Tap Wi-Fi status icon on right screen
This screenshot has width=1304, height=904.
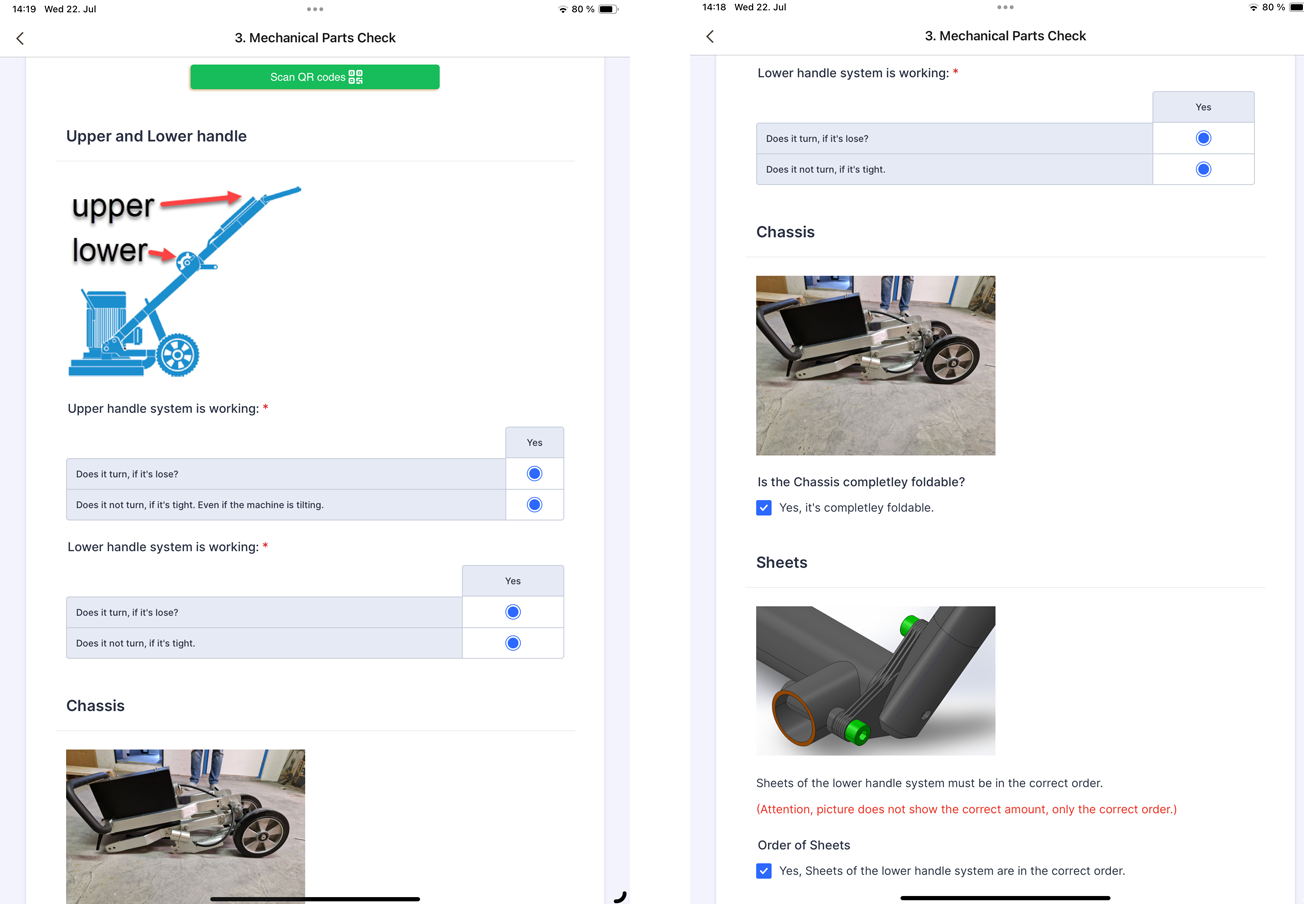[1253, 7]
